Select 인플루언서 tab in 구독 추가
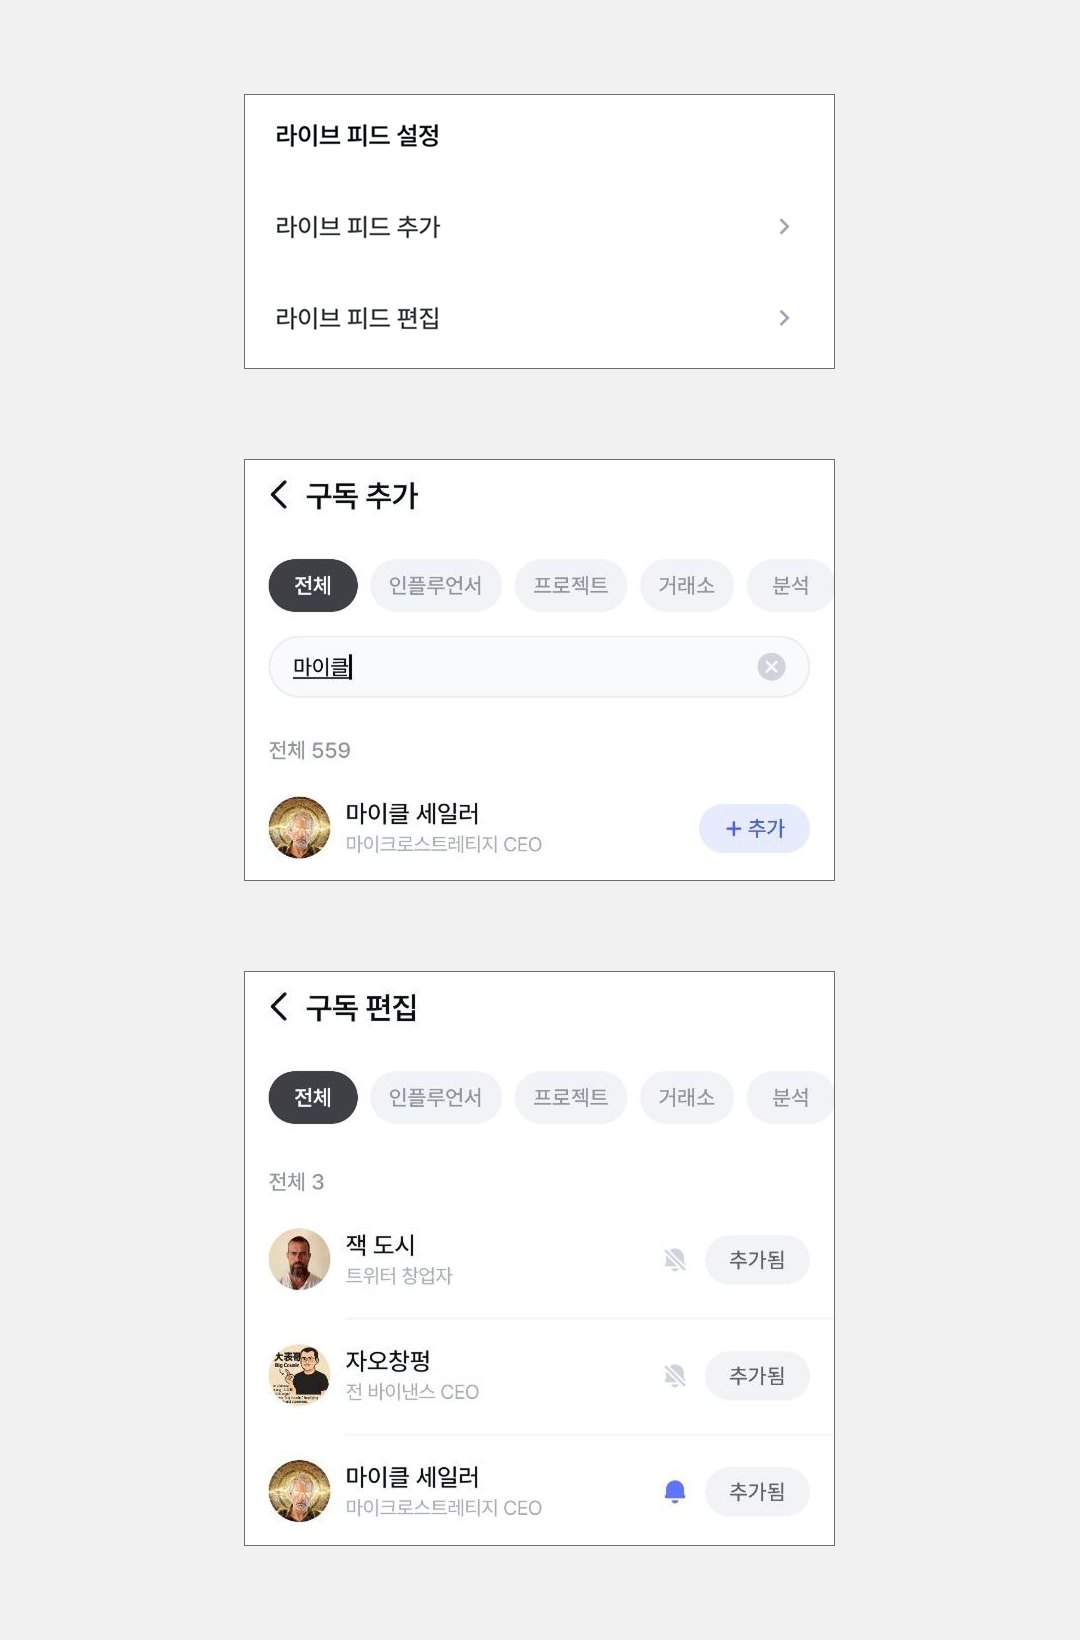The width and height of the screenshot is (1080, 1640). [435, 586]
